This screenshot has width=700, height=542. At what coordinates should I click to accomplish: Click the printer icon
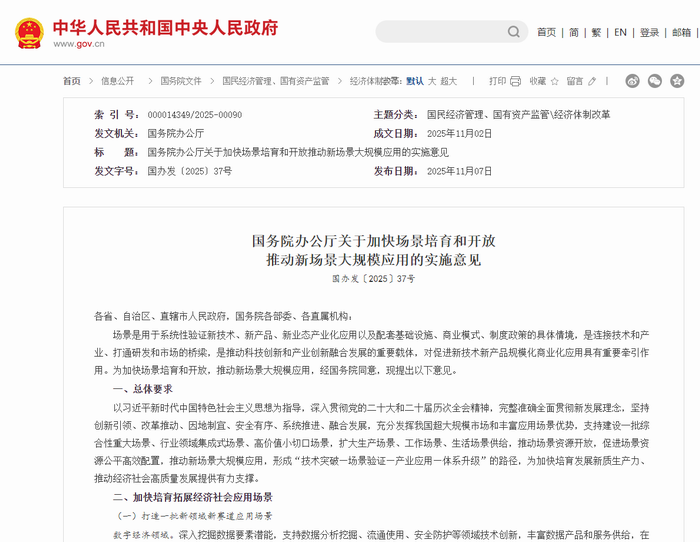pos(516,81)
